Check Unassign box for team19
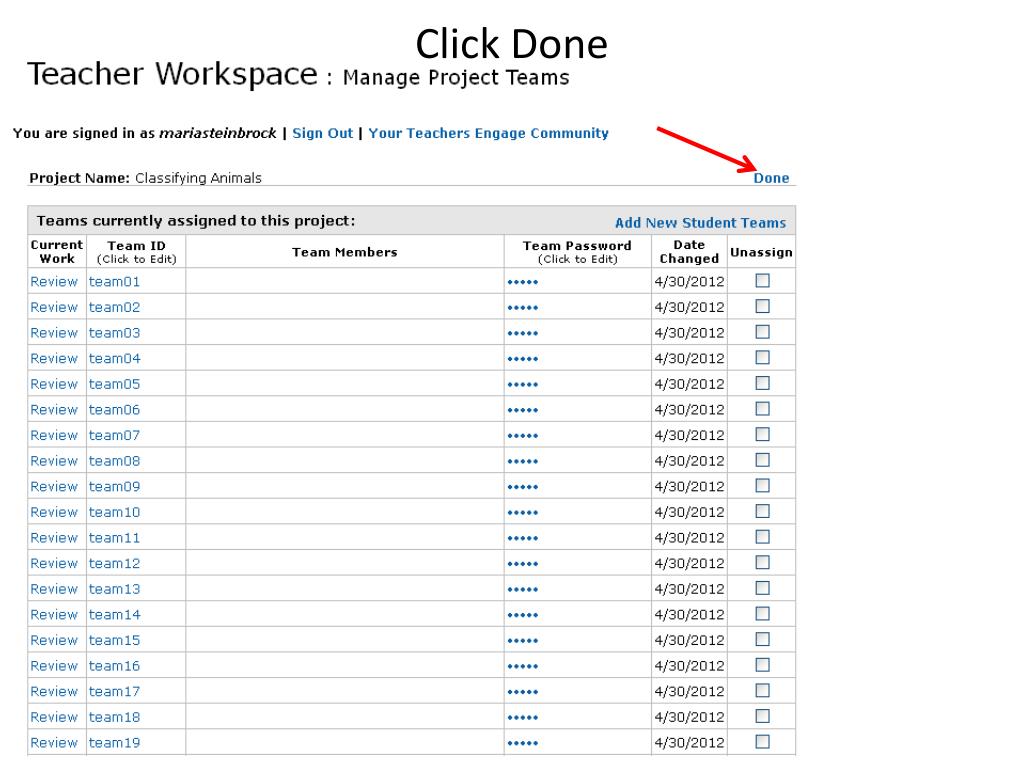The image size is (1024, 768). (x=762, y=741)
